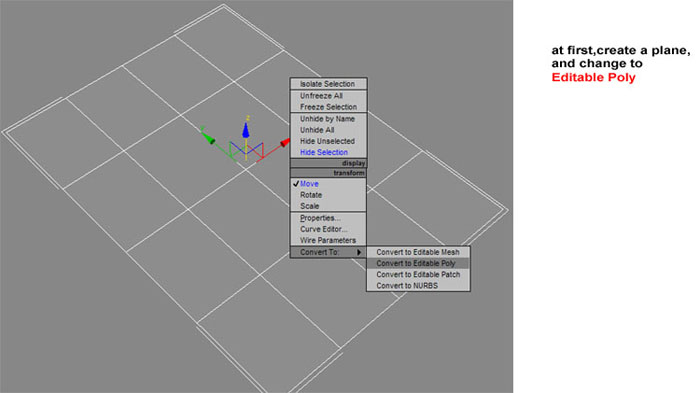Click the green Y-axis gizmo arrow

[208, 137]
